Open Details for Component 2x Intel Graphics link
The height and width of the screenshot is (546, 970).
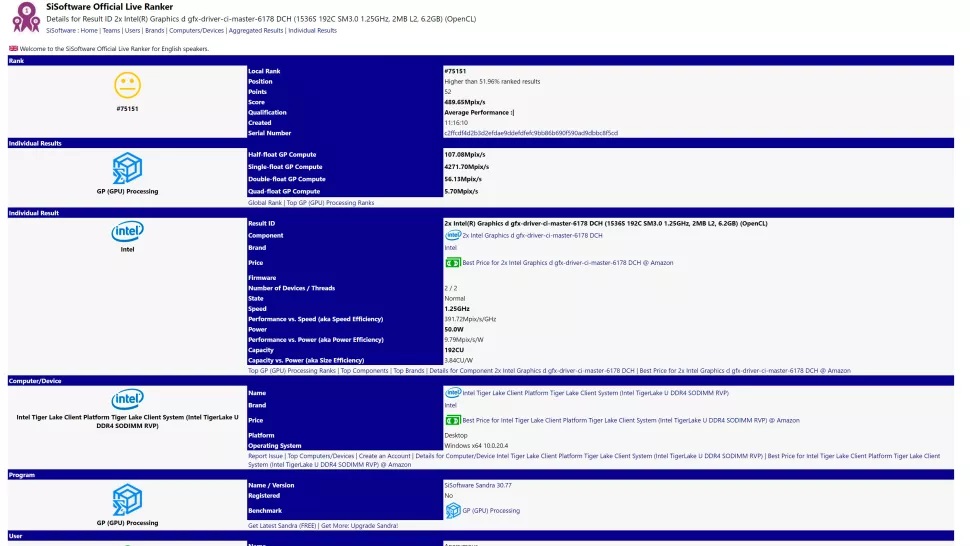532,371
